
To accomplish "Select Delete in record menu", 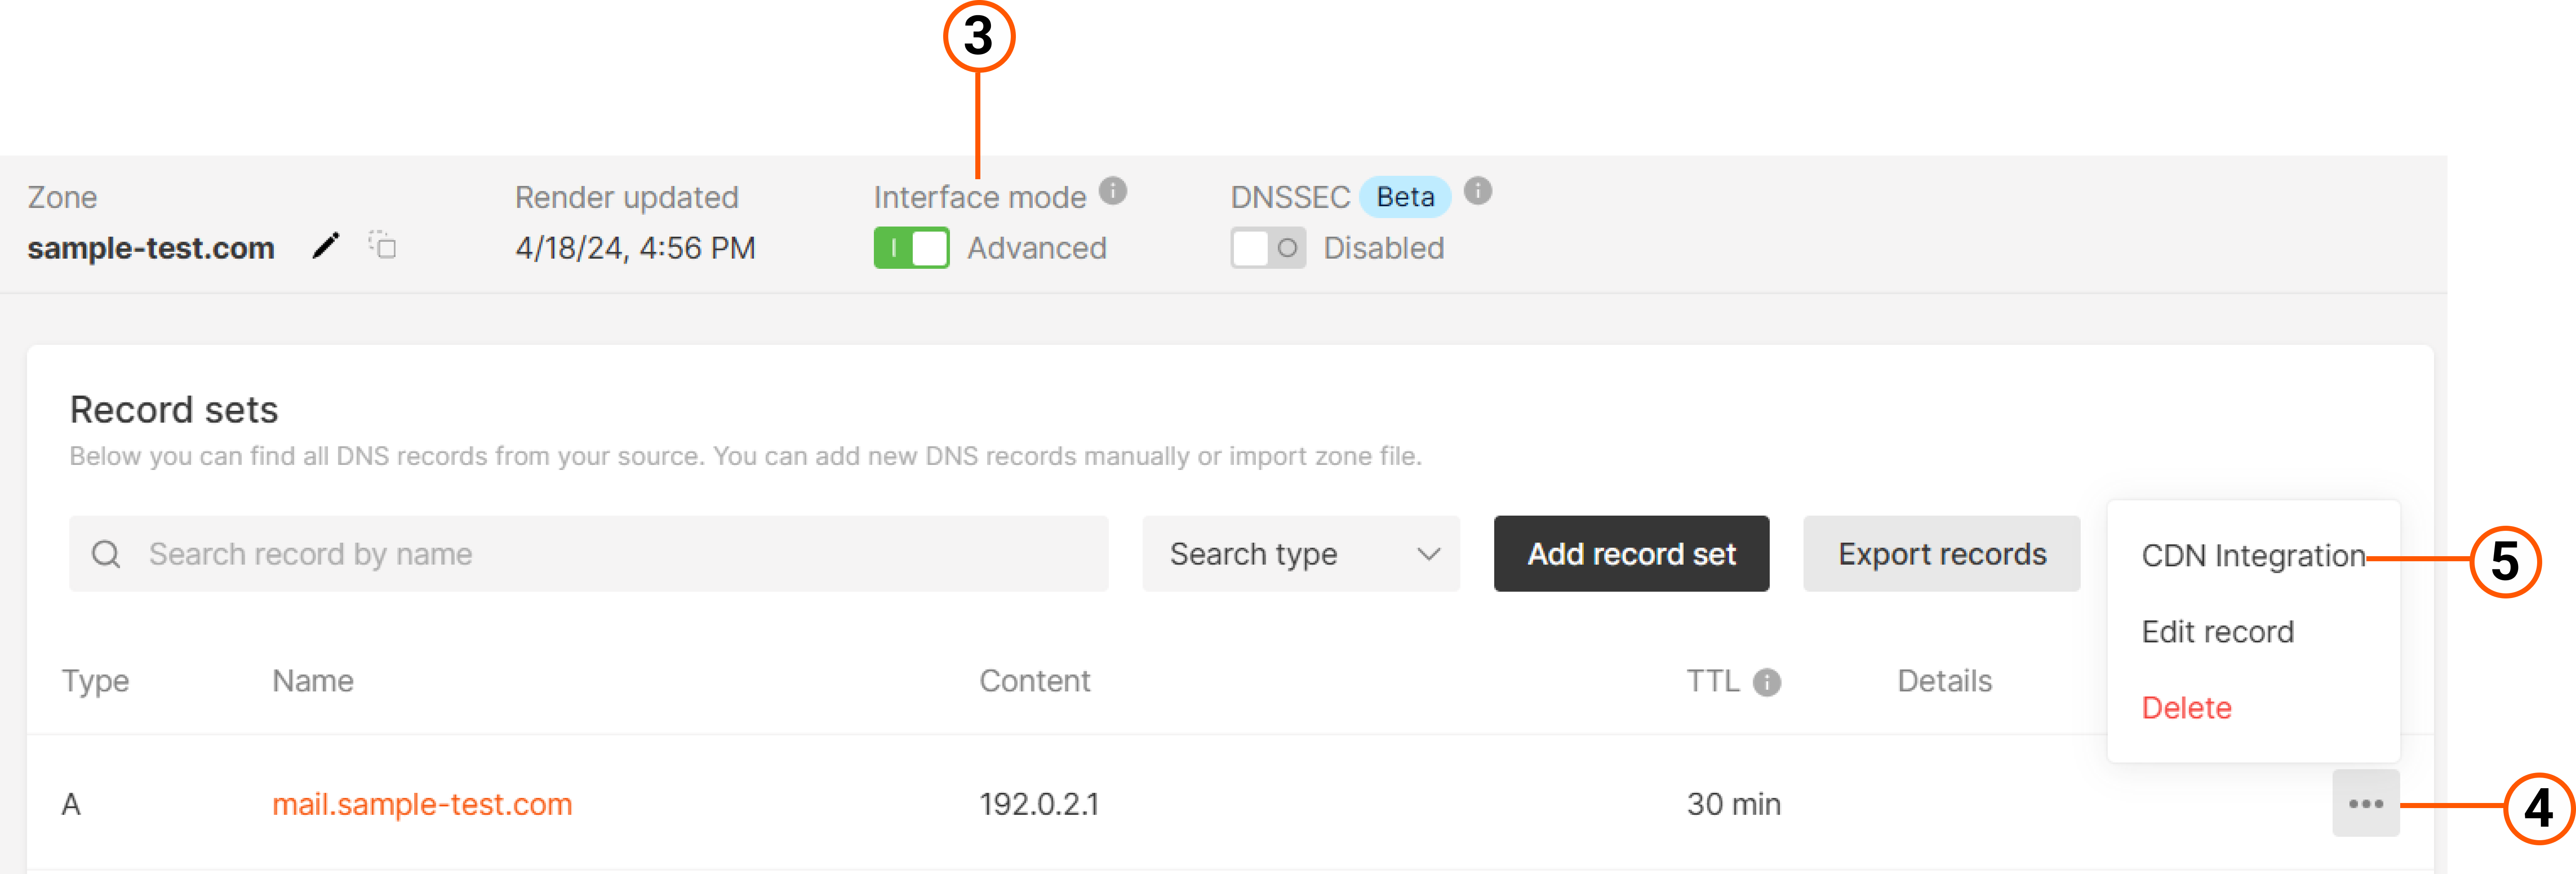I will click(x=2186, y=708).
